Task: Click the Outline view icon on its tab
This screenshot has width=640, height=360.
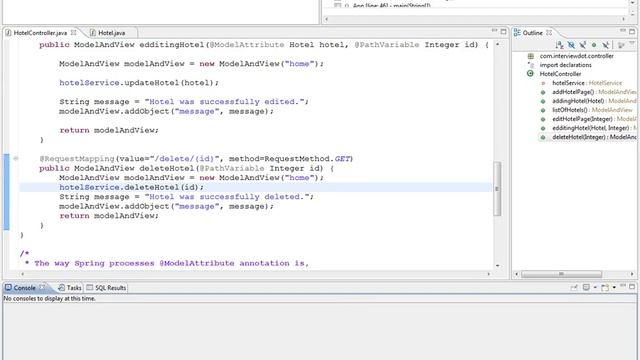Action: point(517,32)
